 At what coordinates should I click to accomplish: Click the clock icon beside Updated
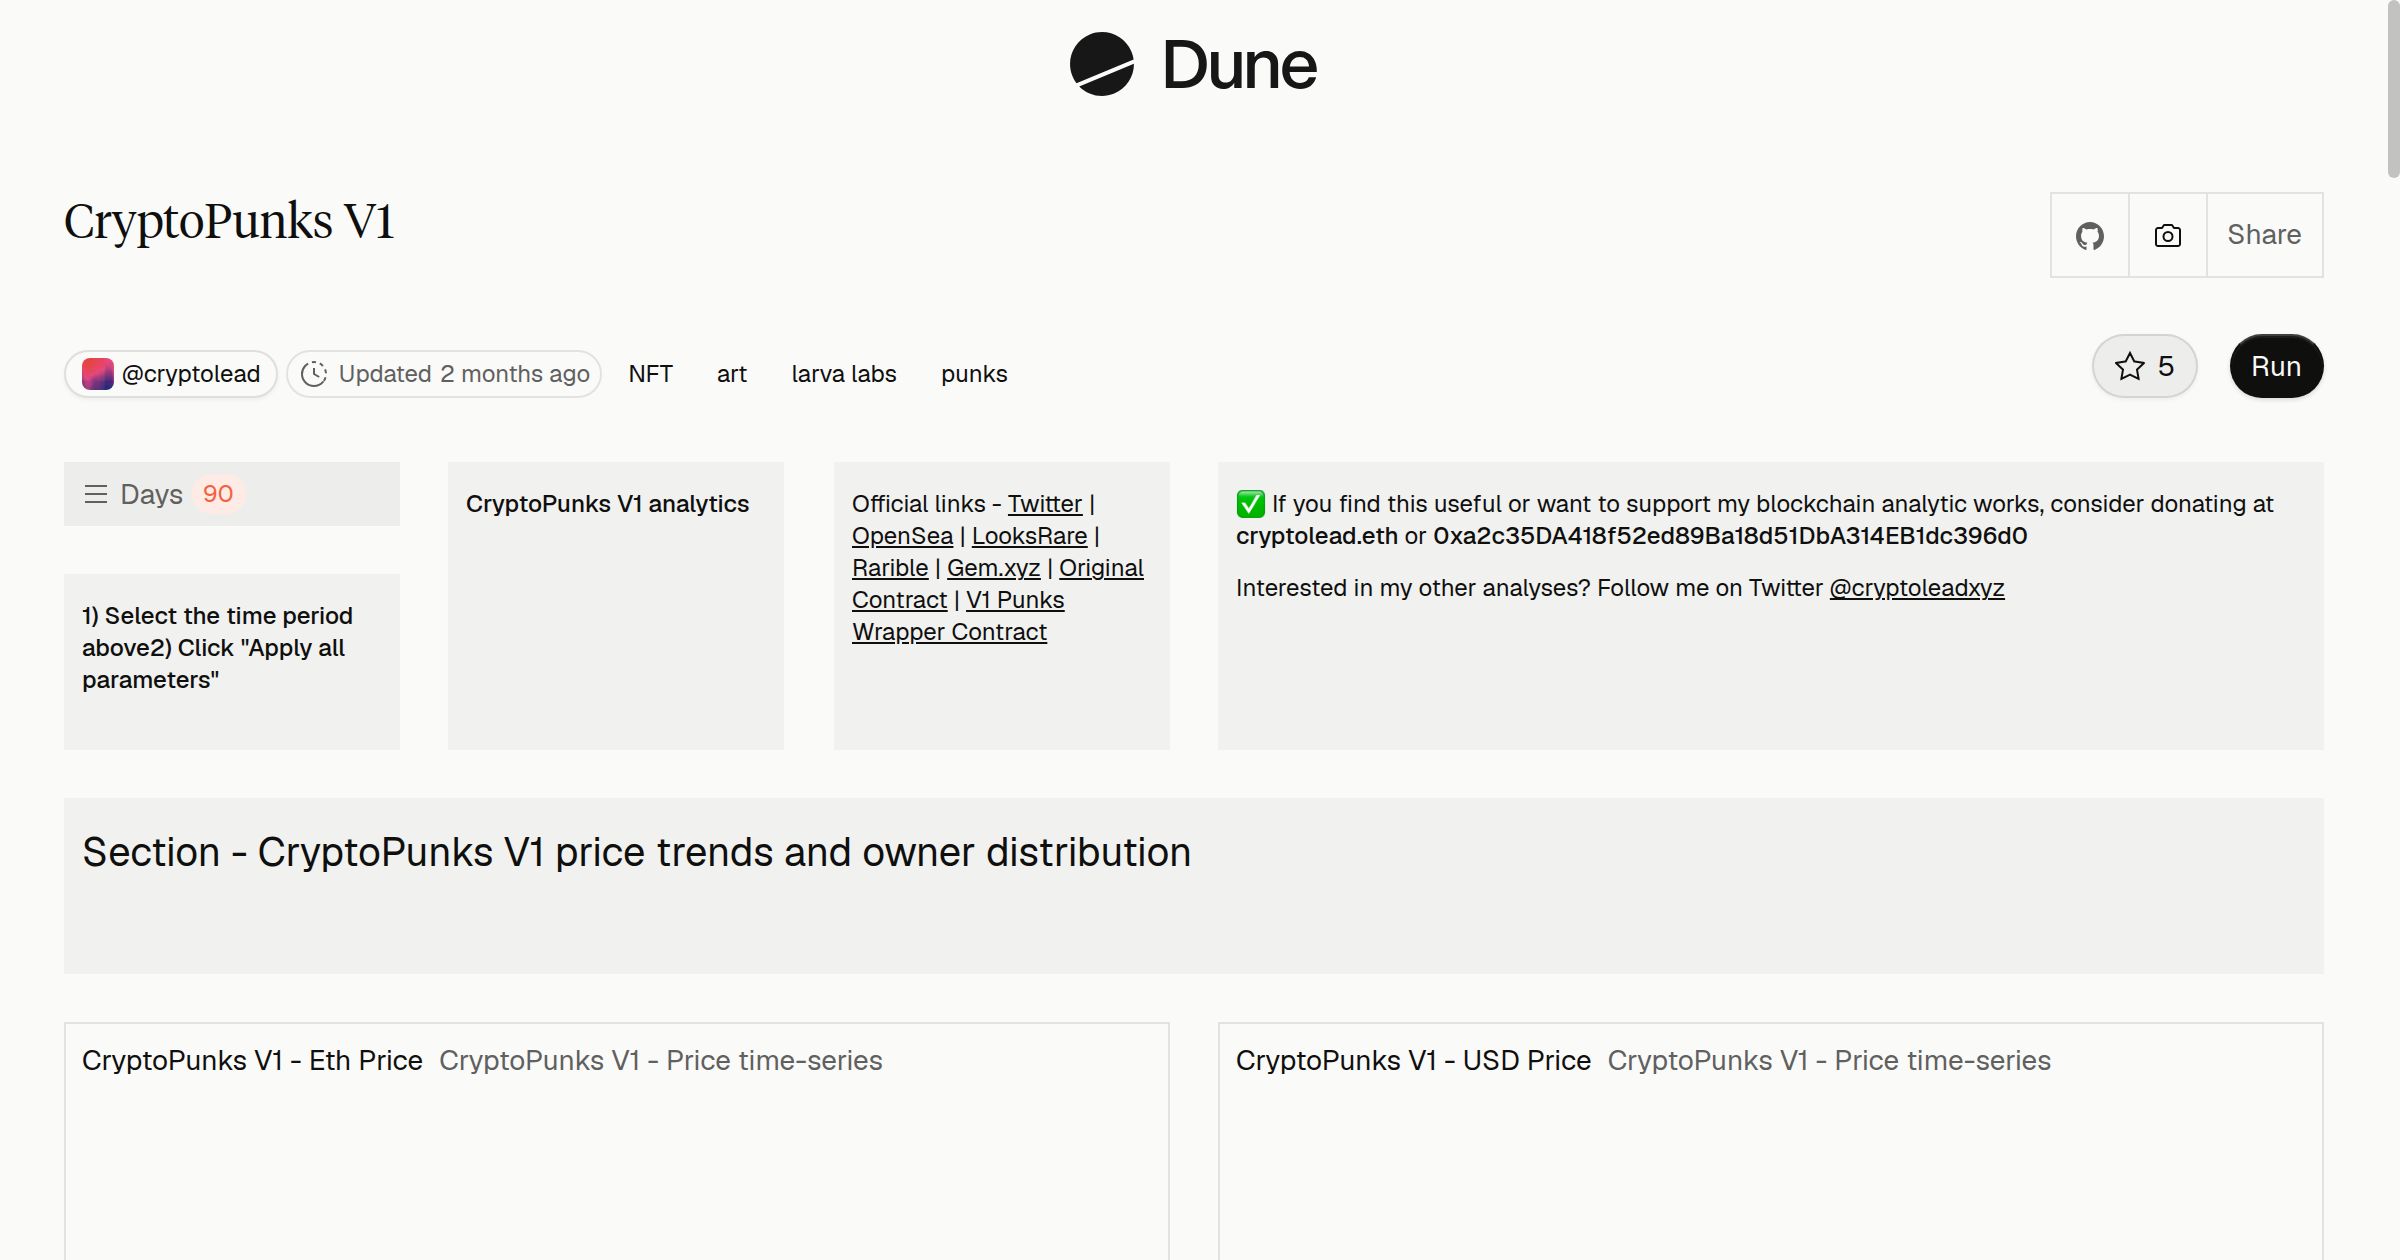pyautogui.click(x=314, y=374)
